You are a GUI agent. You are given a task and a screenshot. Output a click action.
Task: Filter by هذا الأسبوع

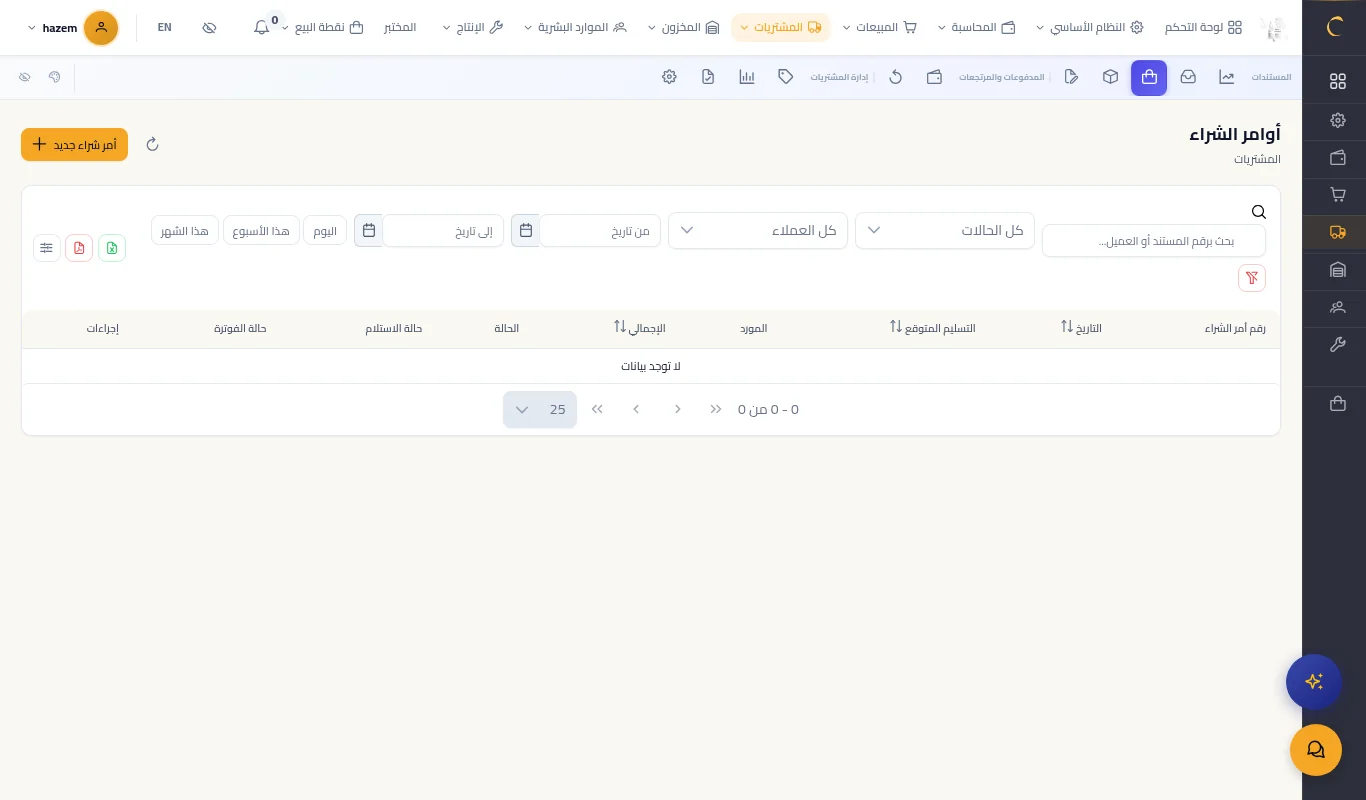click(261, 231)
